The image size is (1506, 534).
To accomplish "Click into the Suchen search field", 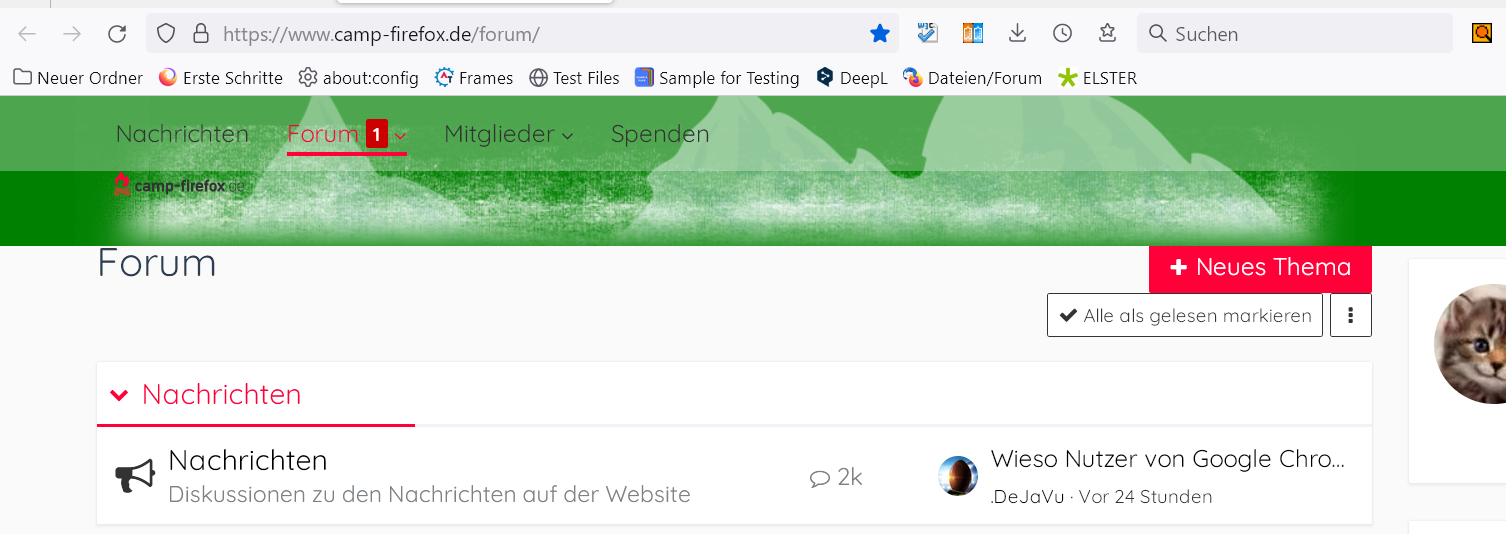I will [x=1295, y=34].
